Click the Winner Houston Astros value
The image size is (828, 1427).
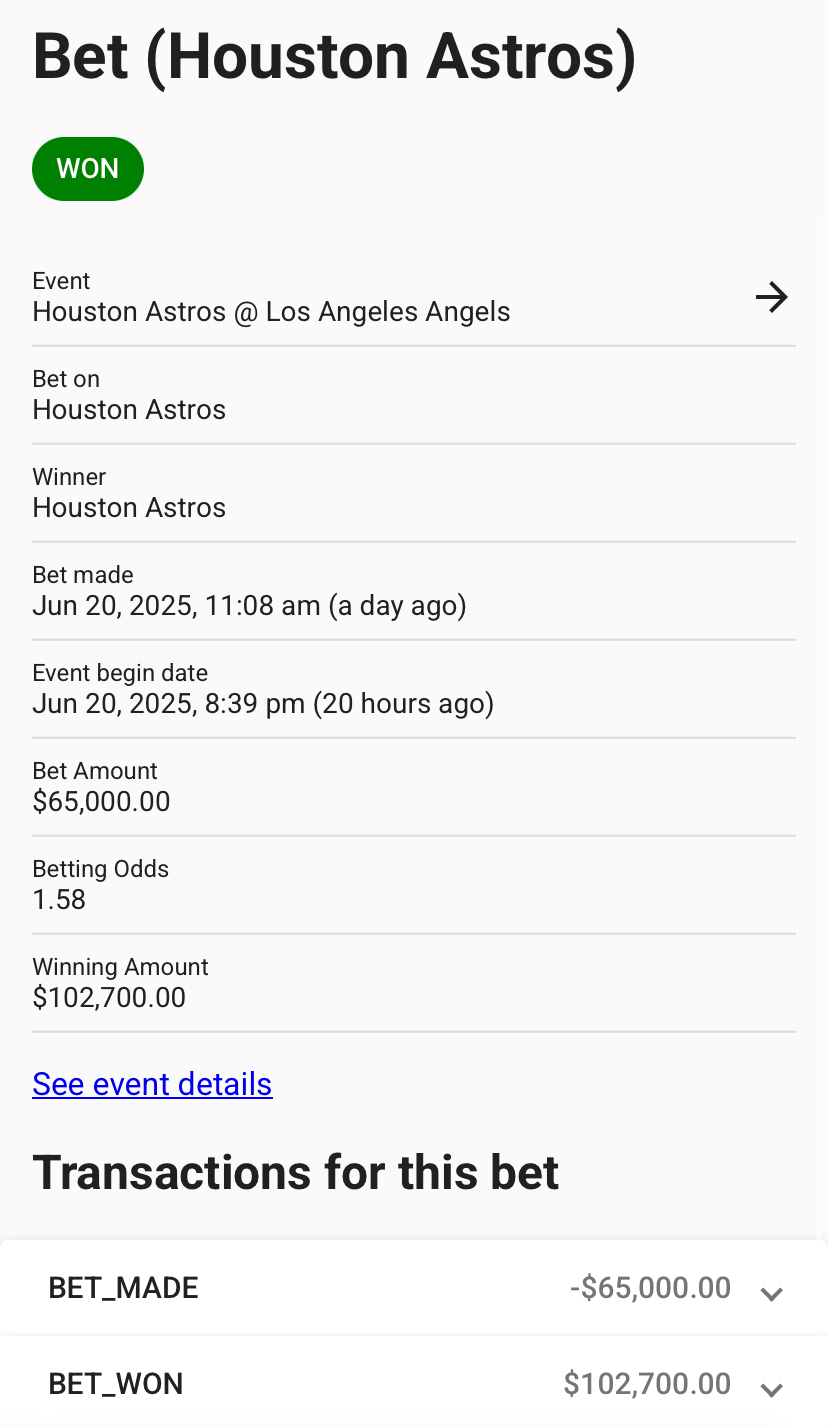click(x=129, y=508)
